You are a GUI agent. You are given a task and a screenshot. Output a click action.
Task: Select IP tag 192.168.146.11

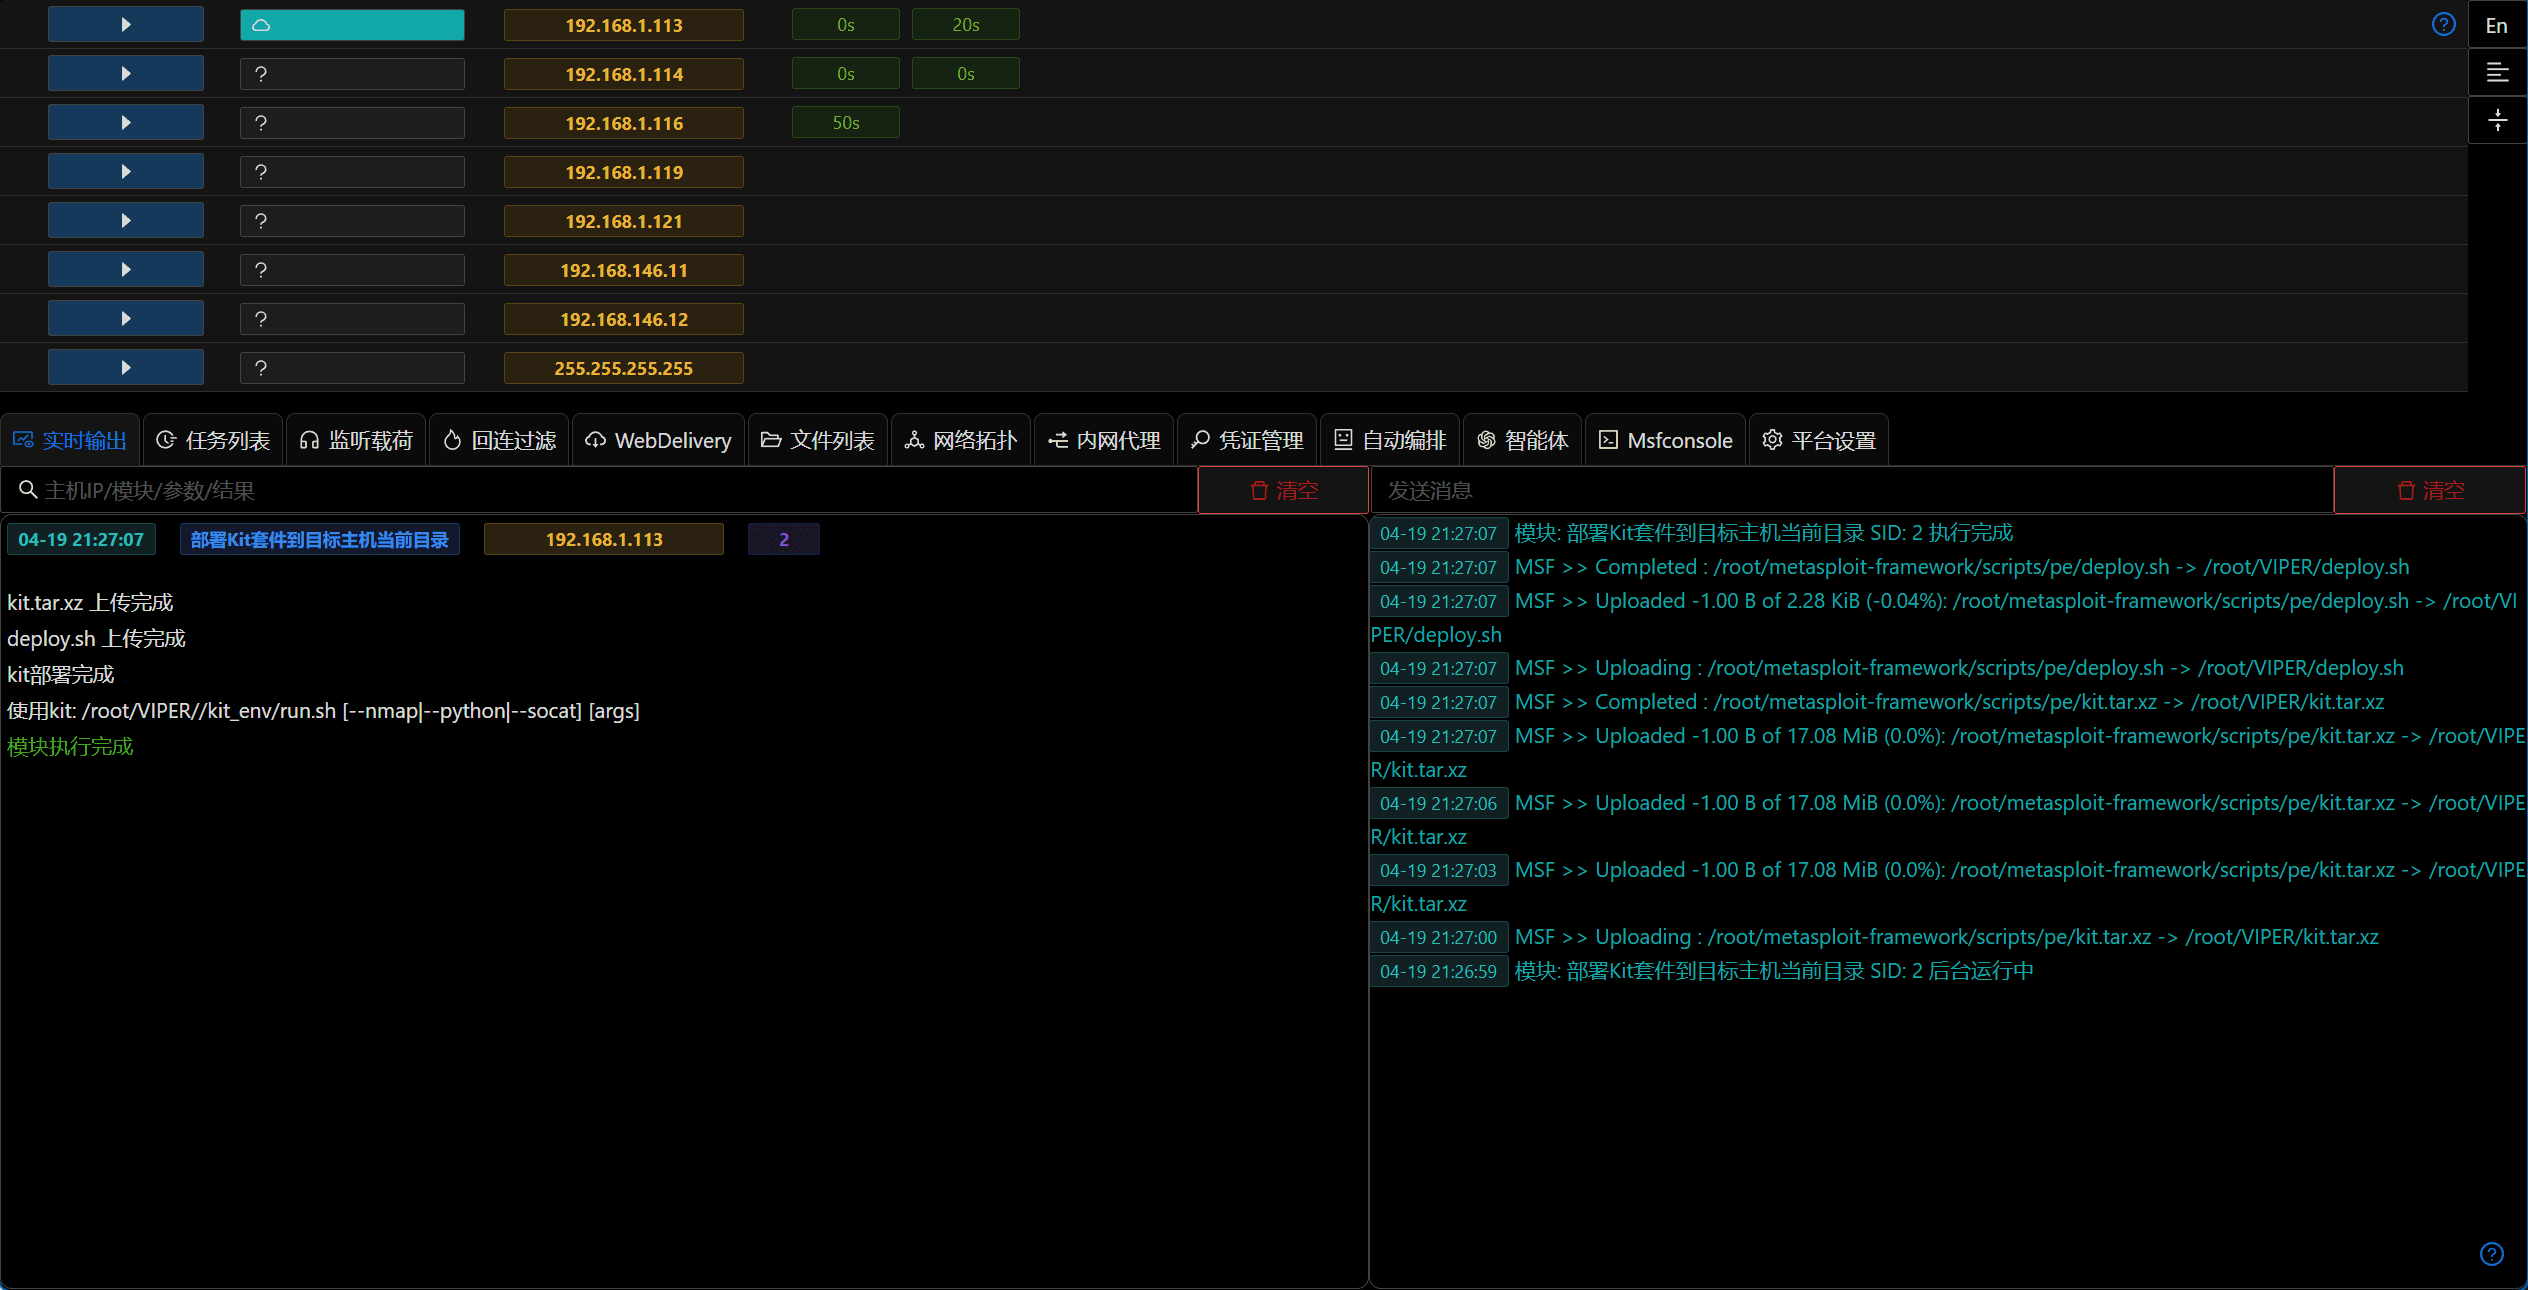tap(624, 270)
